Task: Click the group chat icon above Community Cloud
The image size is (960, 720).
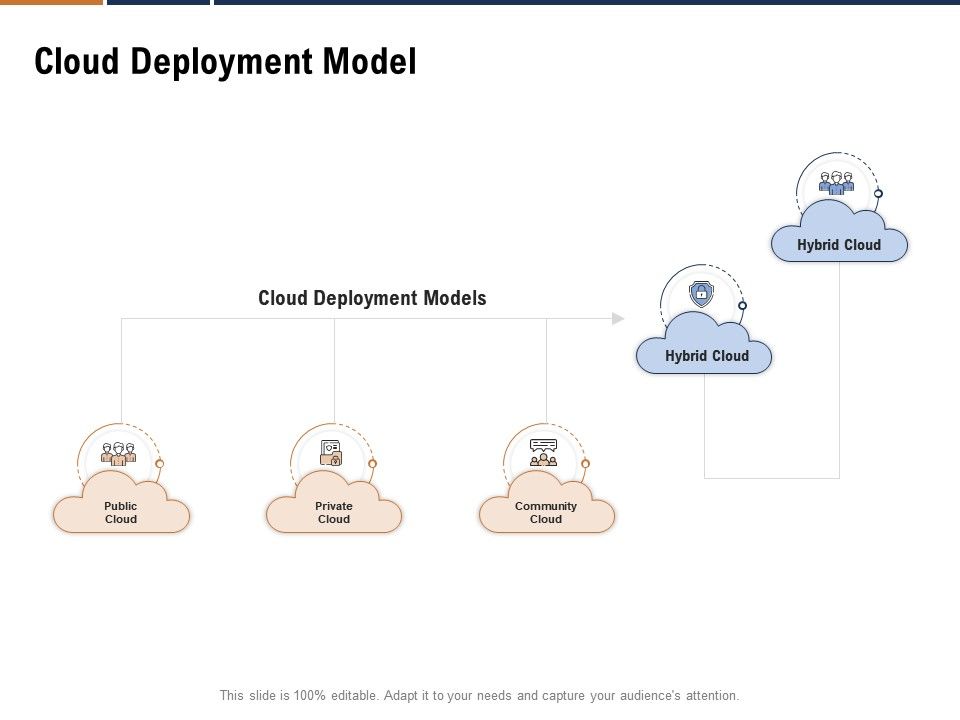Action: coord(544,453)
